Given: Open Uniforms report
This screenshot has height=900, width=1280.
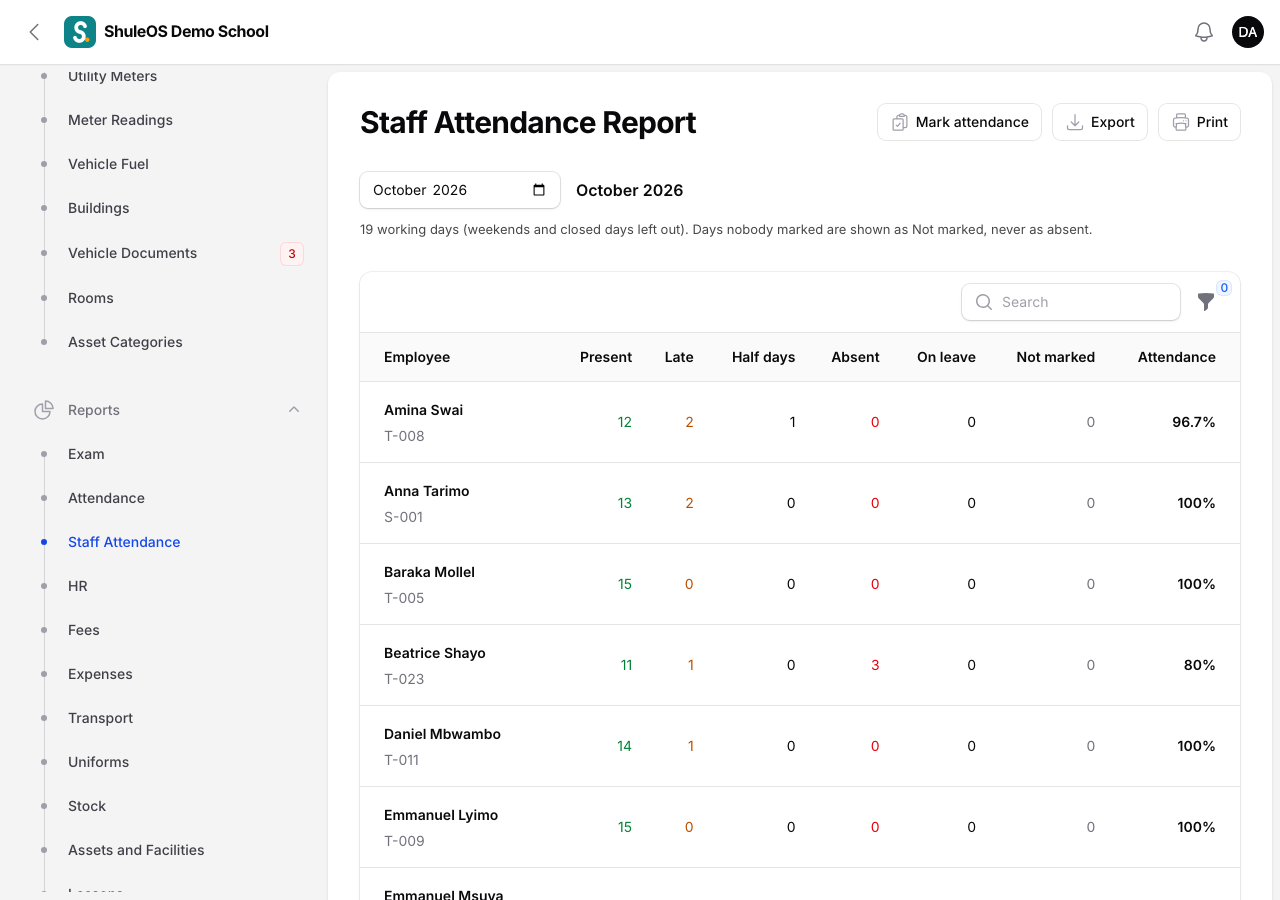Looking at the screenshot, I should [x=98, y=762].
